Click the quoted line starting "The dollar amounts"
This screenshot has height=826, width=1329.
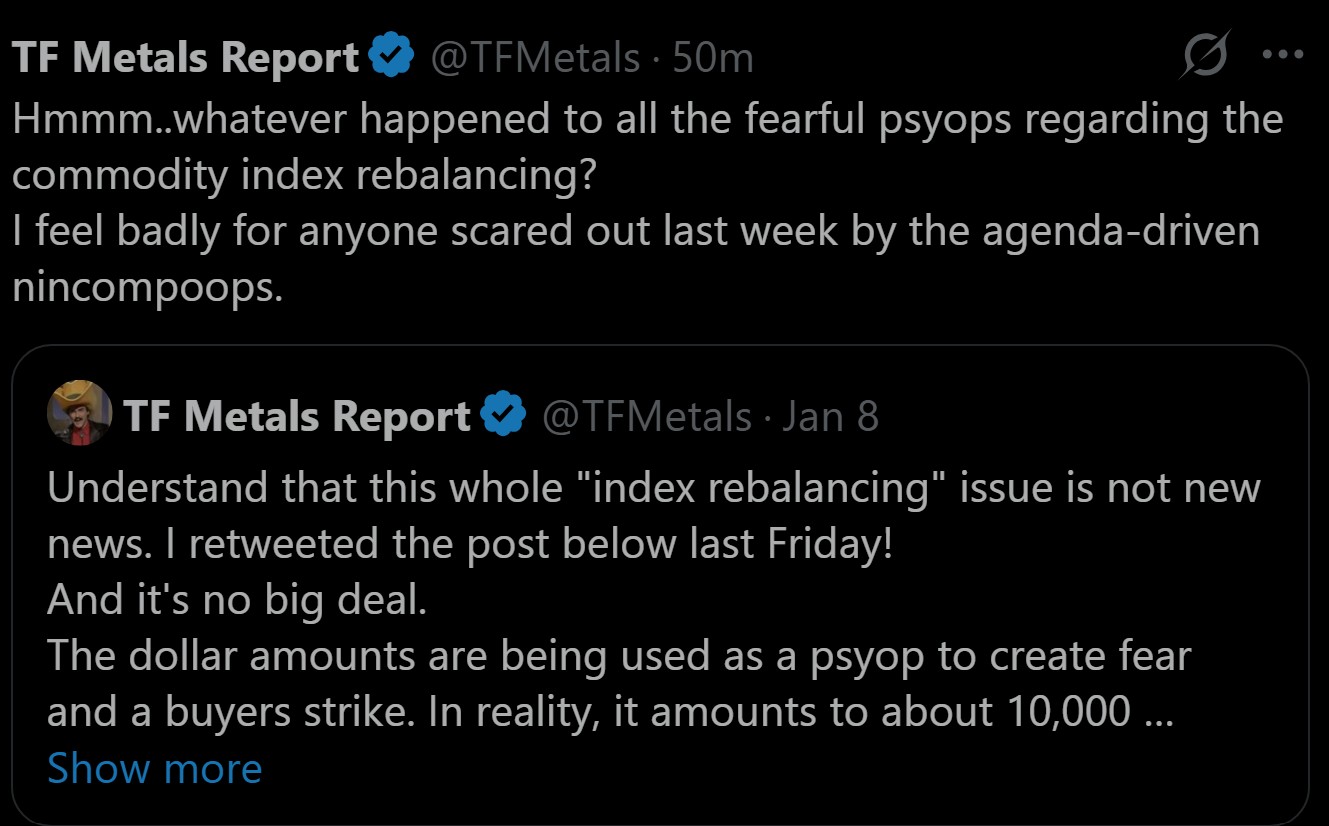coord(618,656)
